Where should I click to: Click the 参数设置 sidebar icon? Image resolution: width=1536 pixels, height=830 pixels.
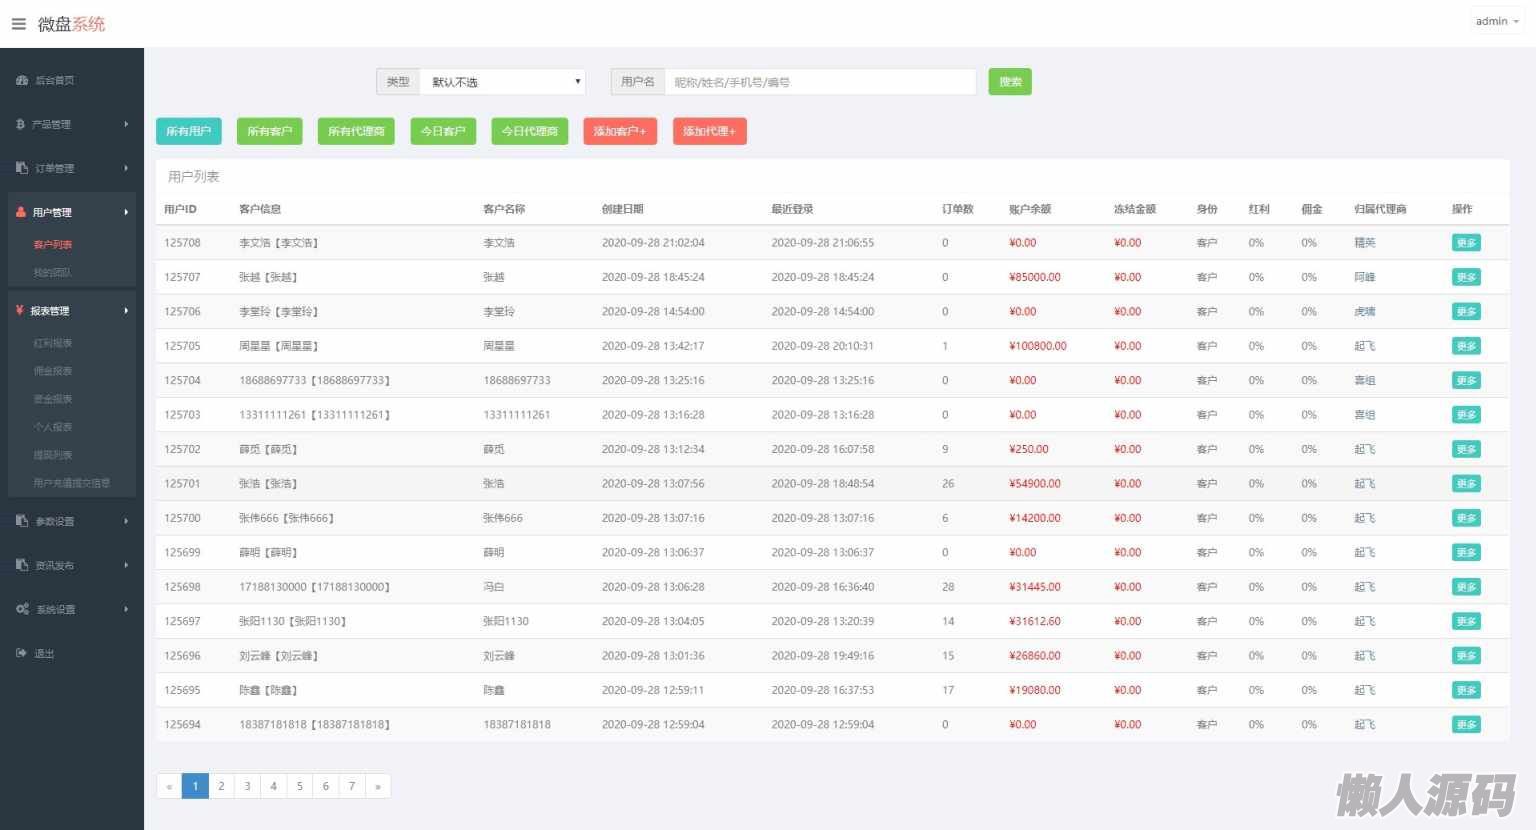tap(22, 521)
